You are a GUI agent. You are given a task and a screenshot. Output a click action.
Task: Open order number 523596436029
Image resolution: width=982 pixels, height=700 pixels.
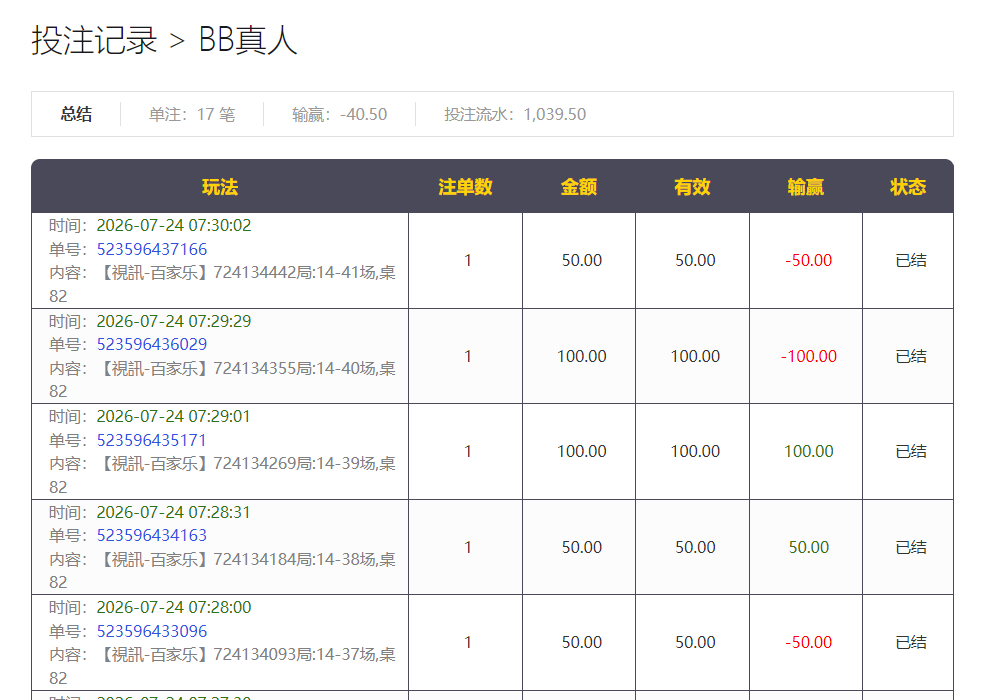152,344
